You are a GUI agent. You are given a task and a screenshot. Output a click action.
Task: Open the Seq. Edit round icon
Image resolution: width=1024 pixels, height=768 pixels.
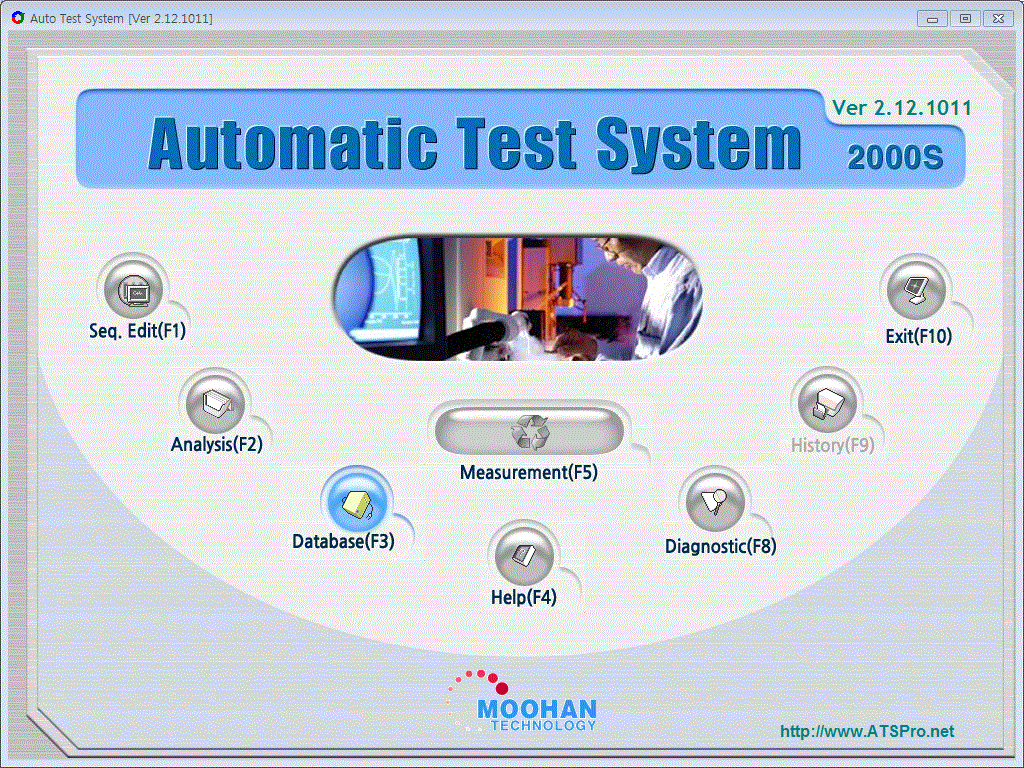click(133, 290)
